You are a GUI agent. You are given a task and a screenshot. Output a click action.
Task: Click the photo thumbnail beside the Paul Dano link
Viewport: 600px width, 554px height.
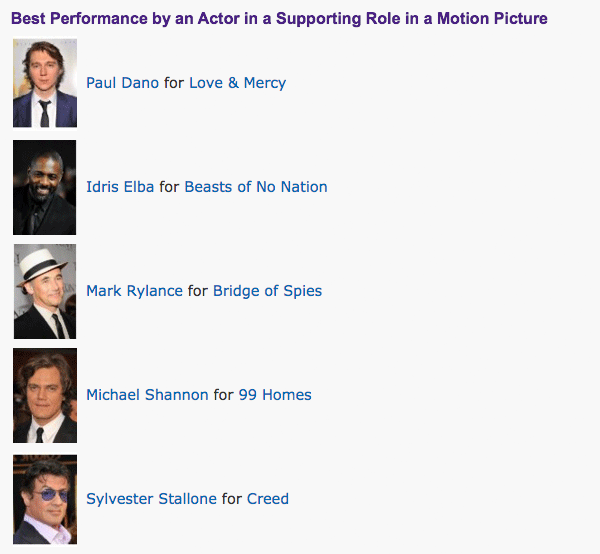click(45, 83)
